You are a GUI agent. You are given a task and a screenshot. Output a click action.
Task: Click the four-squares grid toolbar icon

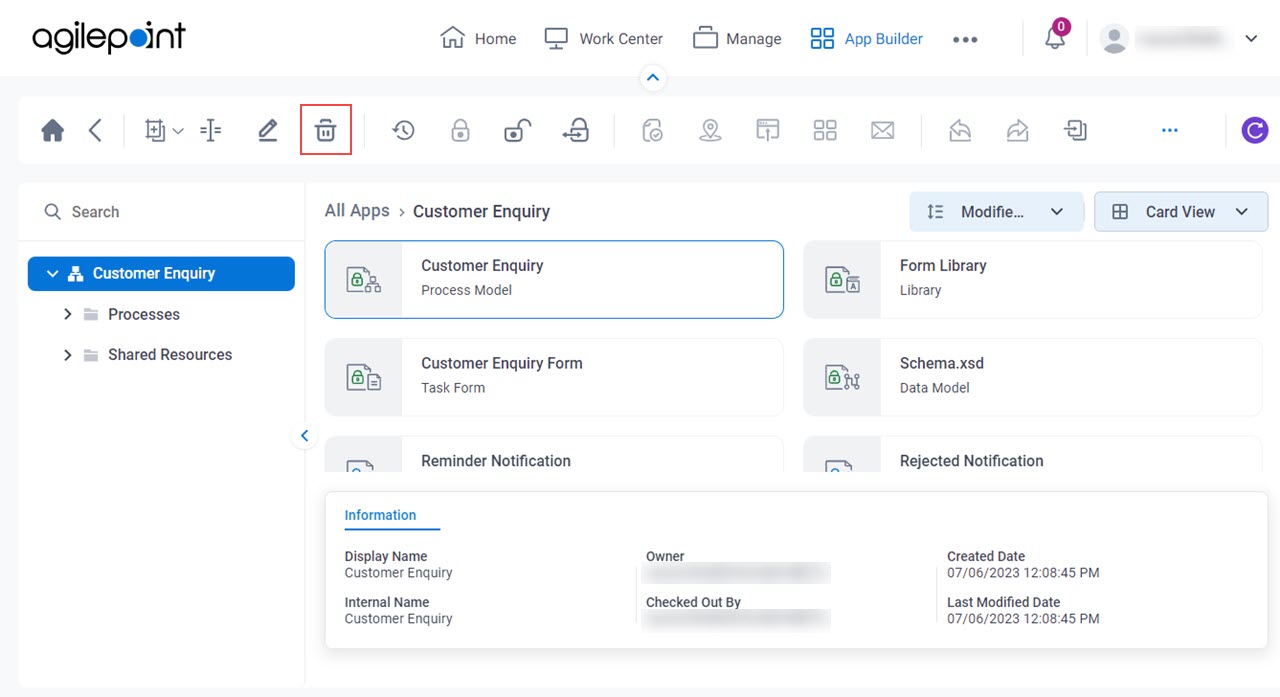pos(825,130)
